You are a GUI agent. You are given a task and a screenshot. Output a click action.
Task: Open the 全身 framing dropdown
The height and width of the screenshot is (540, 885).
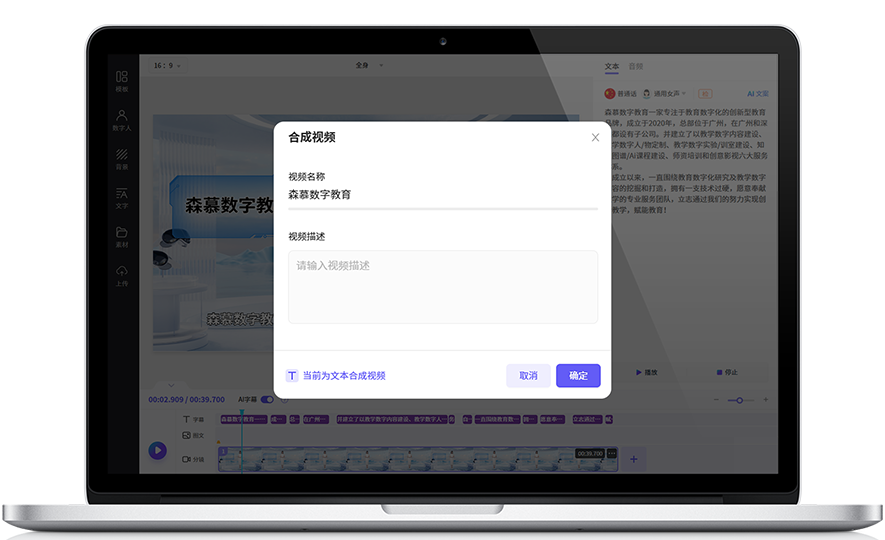367,66
